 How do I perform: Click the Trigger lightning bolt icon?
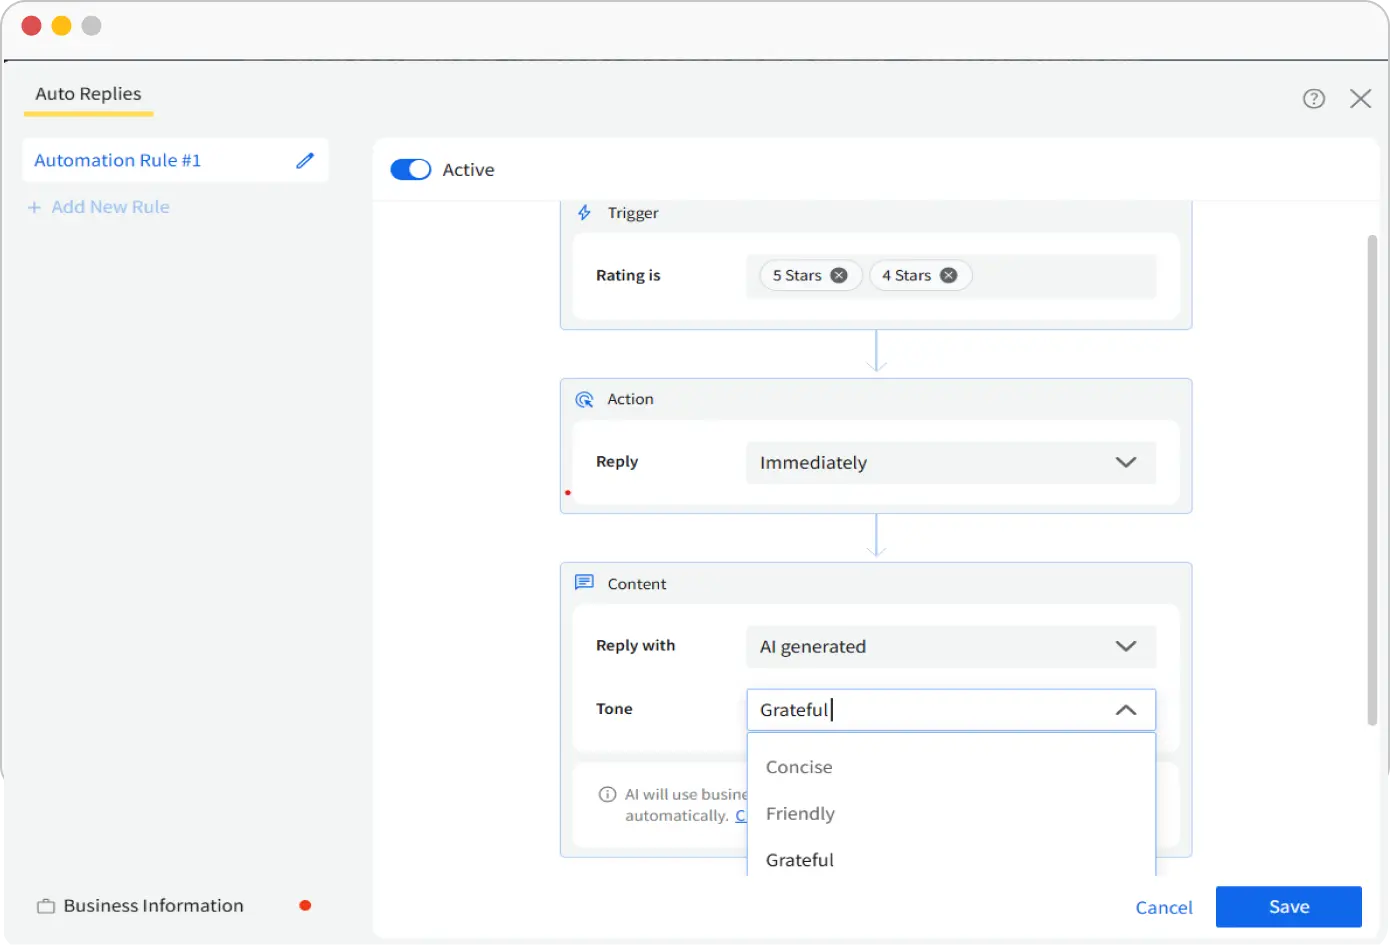coord(584,212)
